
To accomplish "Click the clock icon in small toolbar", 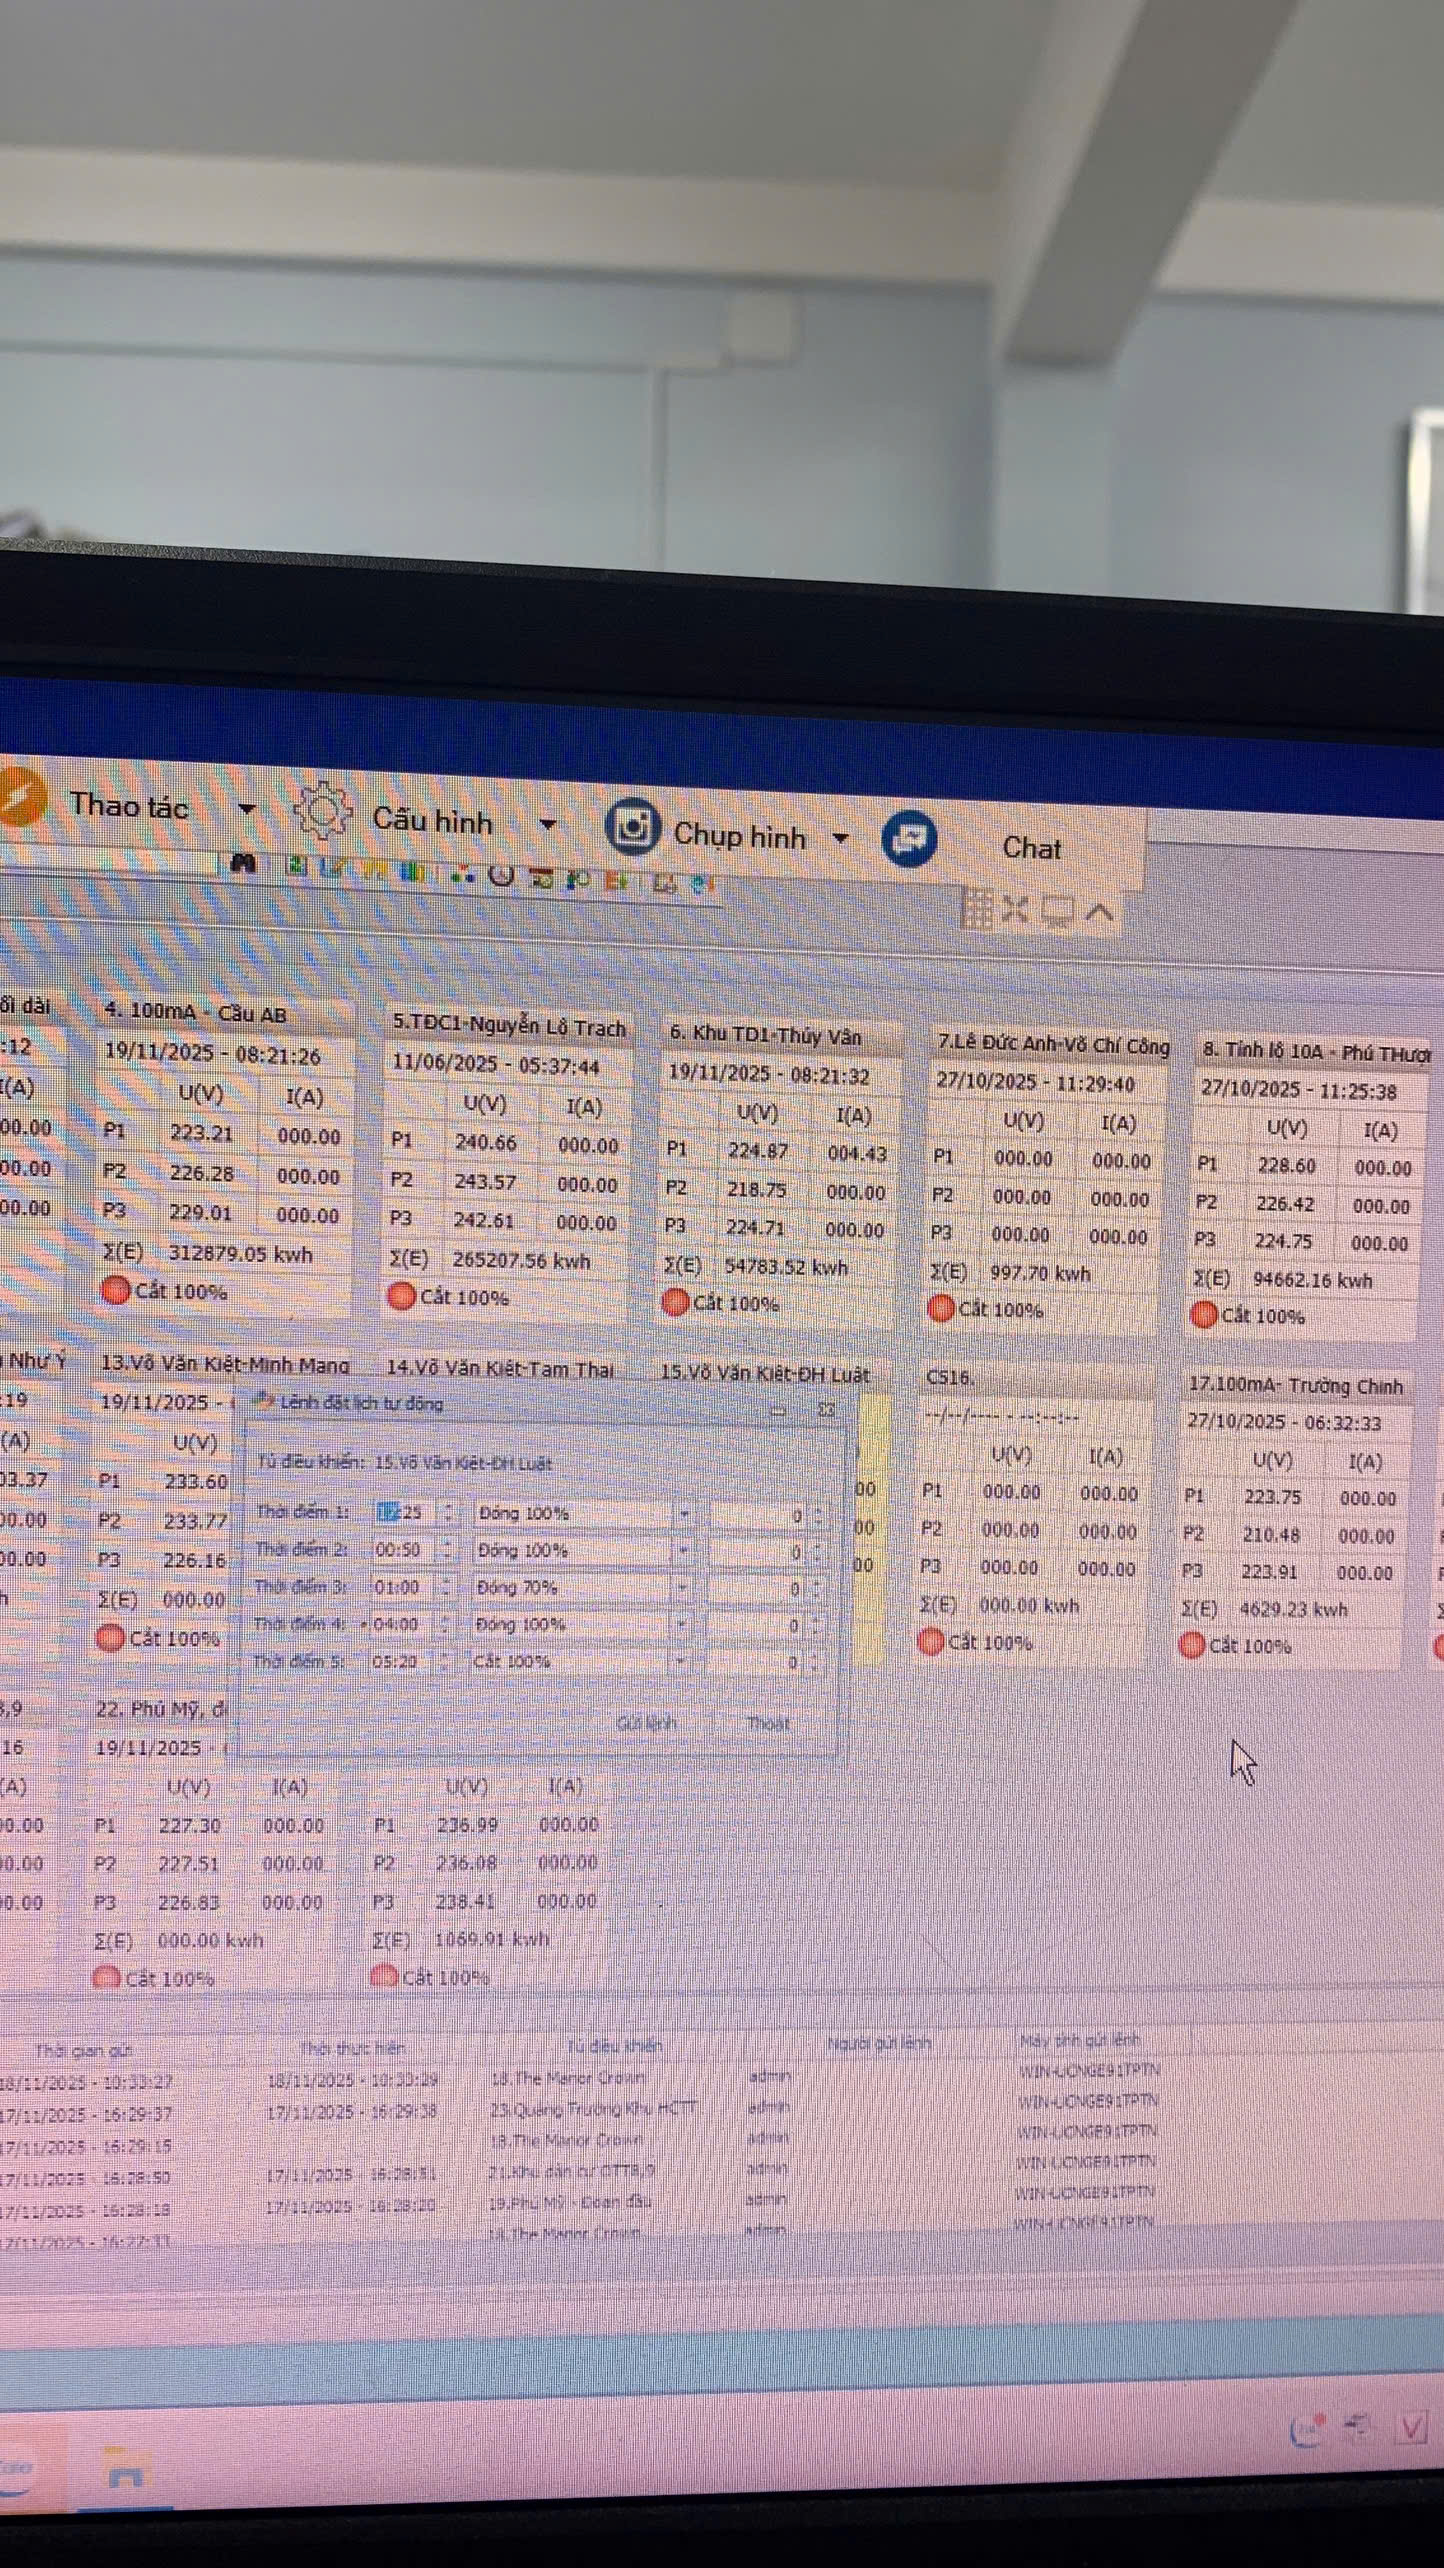I will [x=501, y=876].
